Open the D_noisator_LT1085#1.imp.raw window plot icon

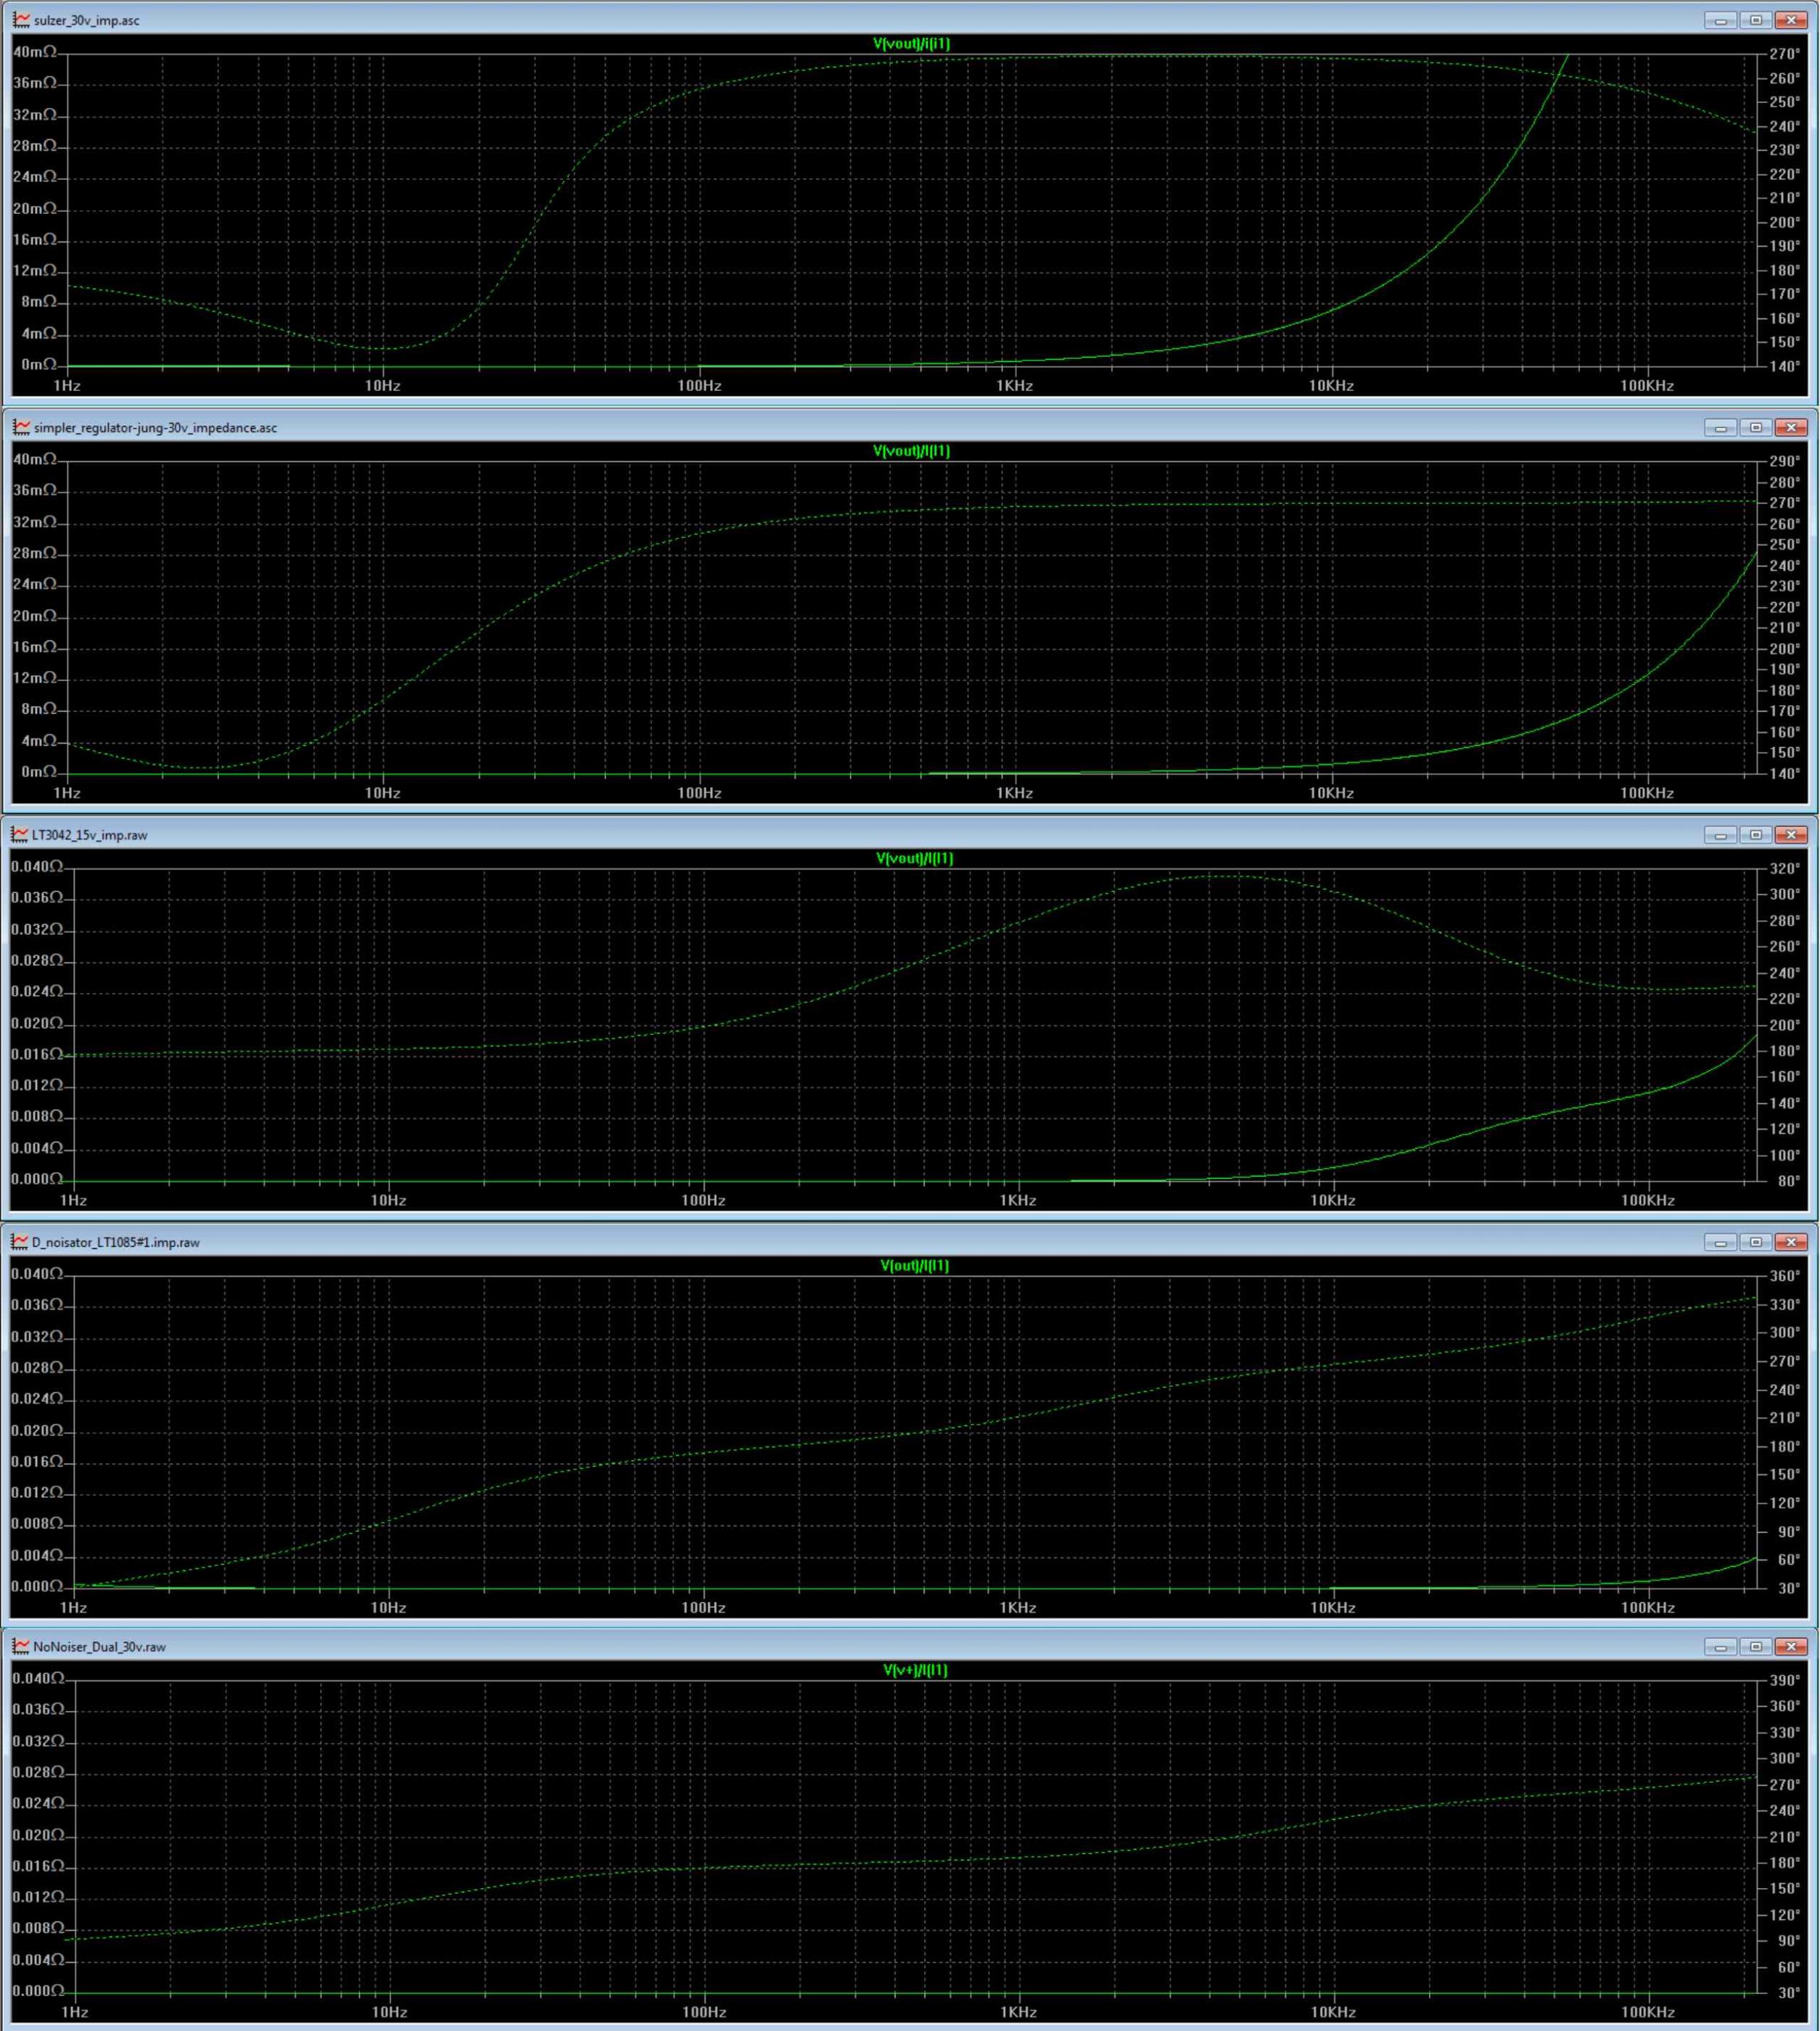(x=19, y=1242)
